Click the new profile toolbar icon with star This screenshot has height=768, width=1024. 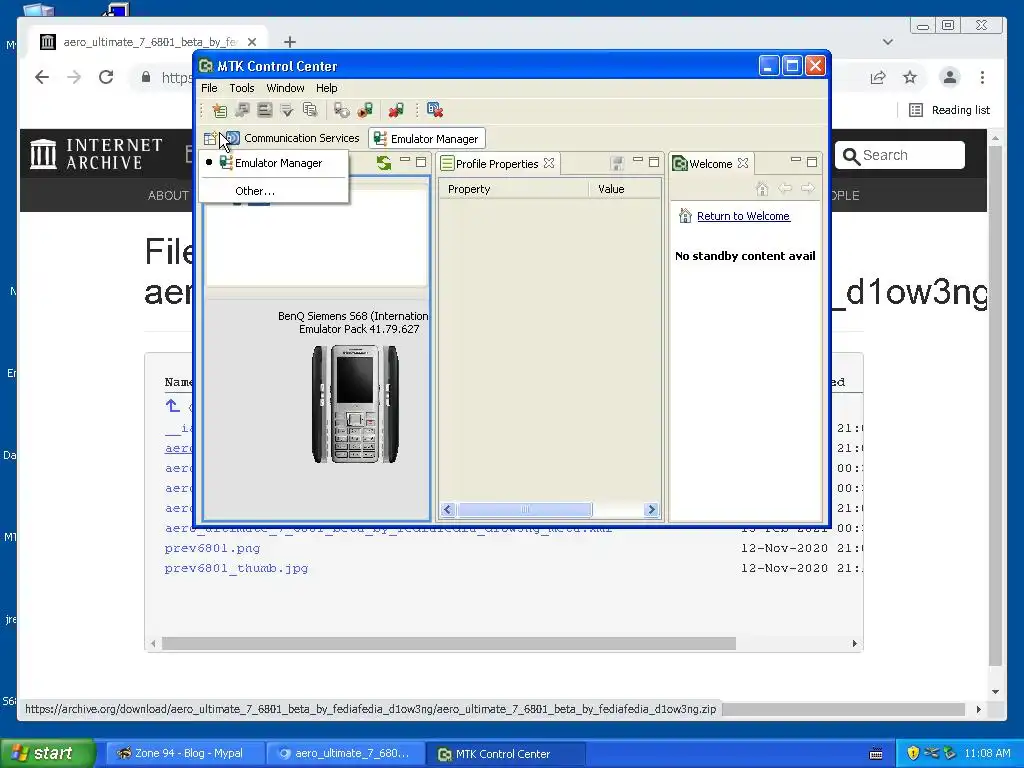click(219, 110)
